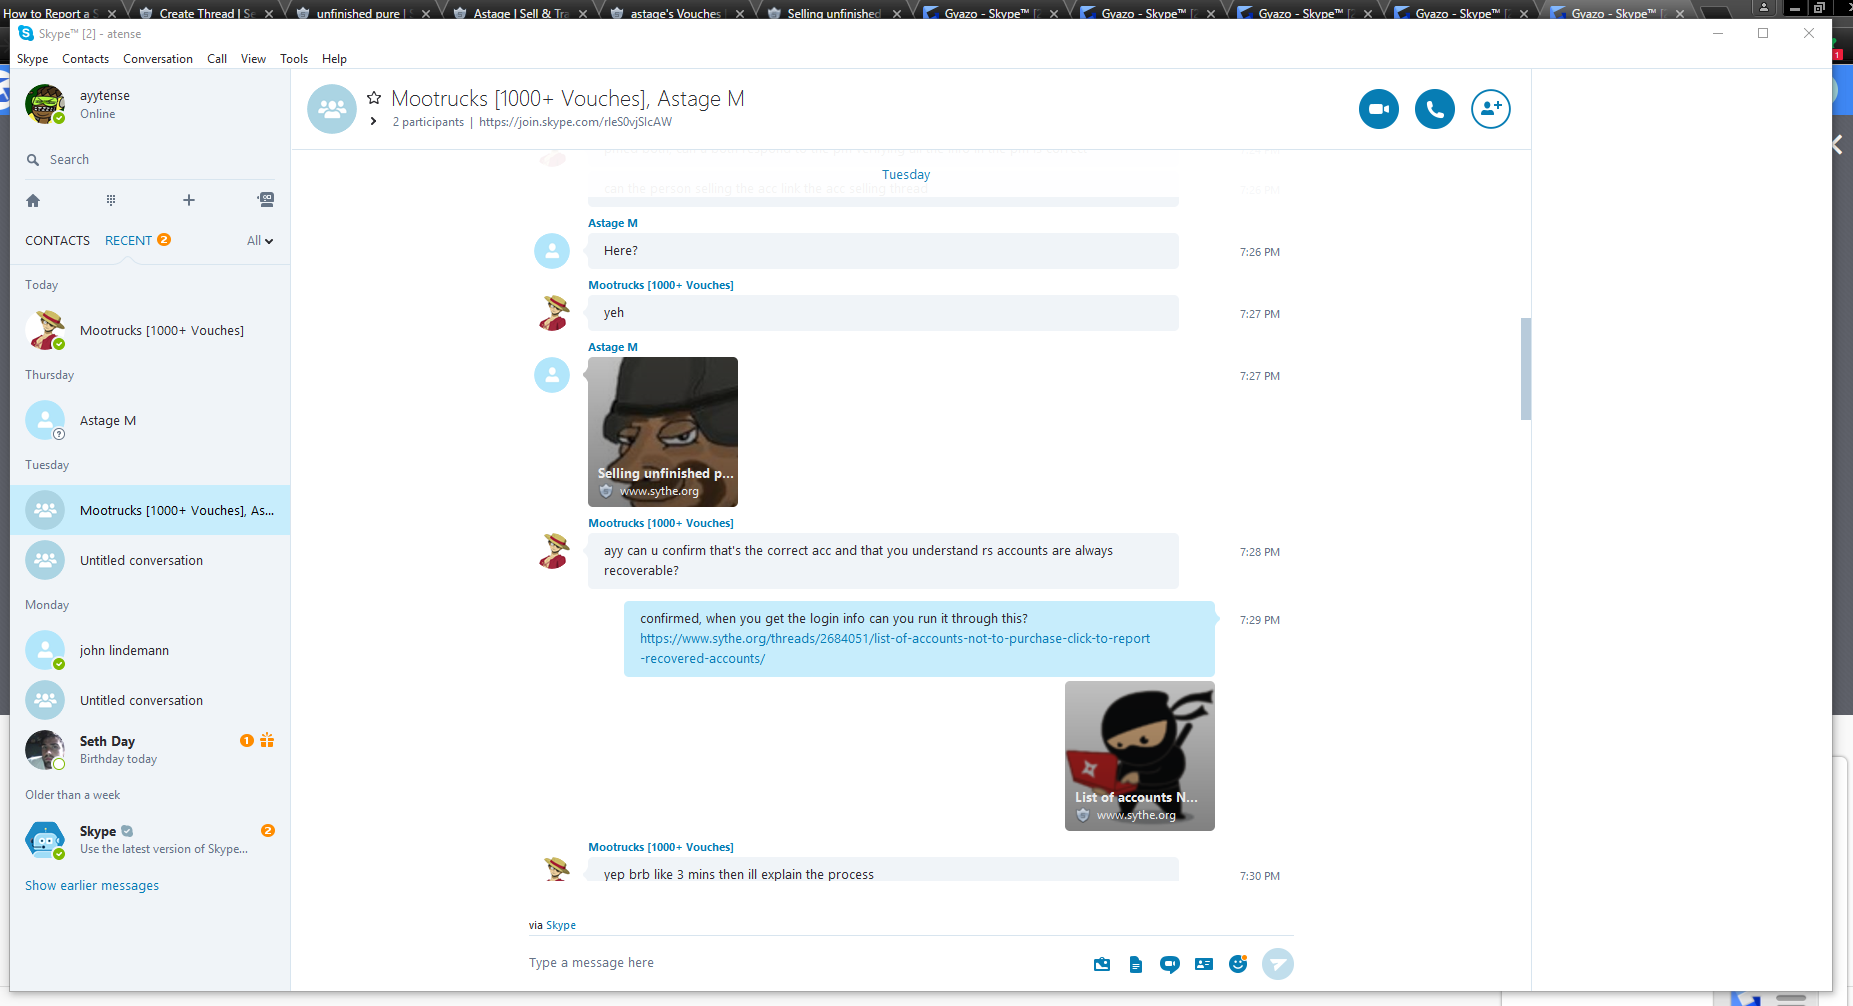The image size is (1853, 1006).
Task: Expand the participants list chevron
Action: click(373, 122)
